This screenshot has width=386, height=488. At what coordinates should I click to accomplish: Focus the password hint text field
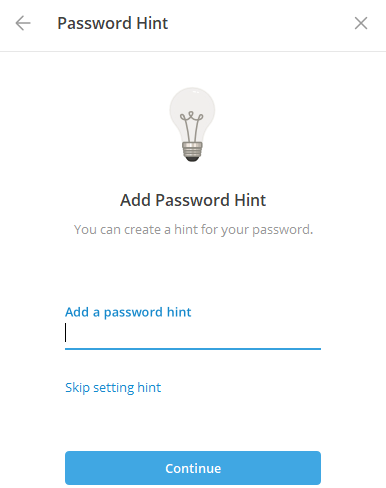tap(193, 333)
